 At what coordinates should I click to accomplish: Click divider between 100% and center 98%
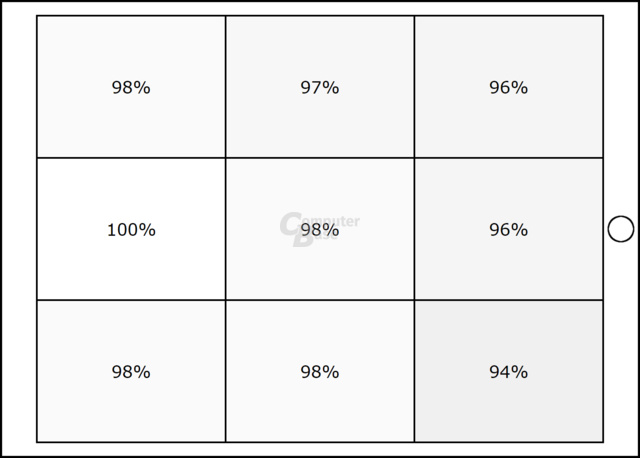(226, 229)
